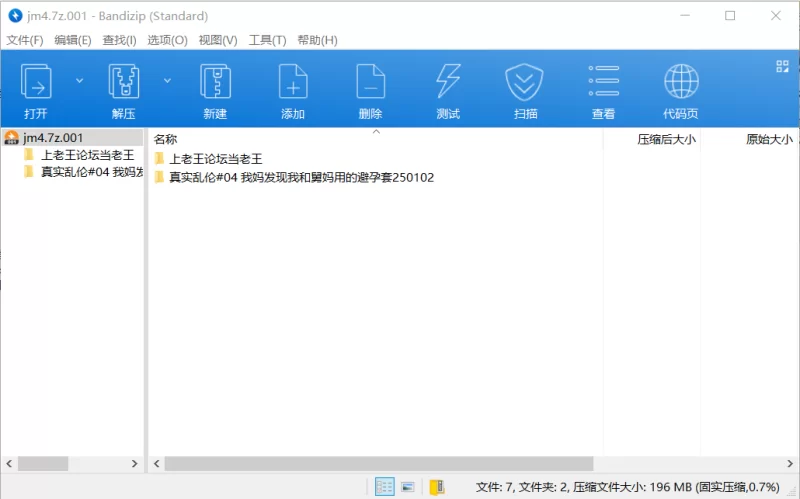Click the file list horizontal scrollbar

378,464
